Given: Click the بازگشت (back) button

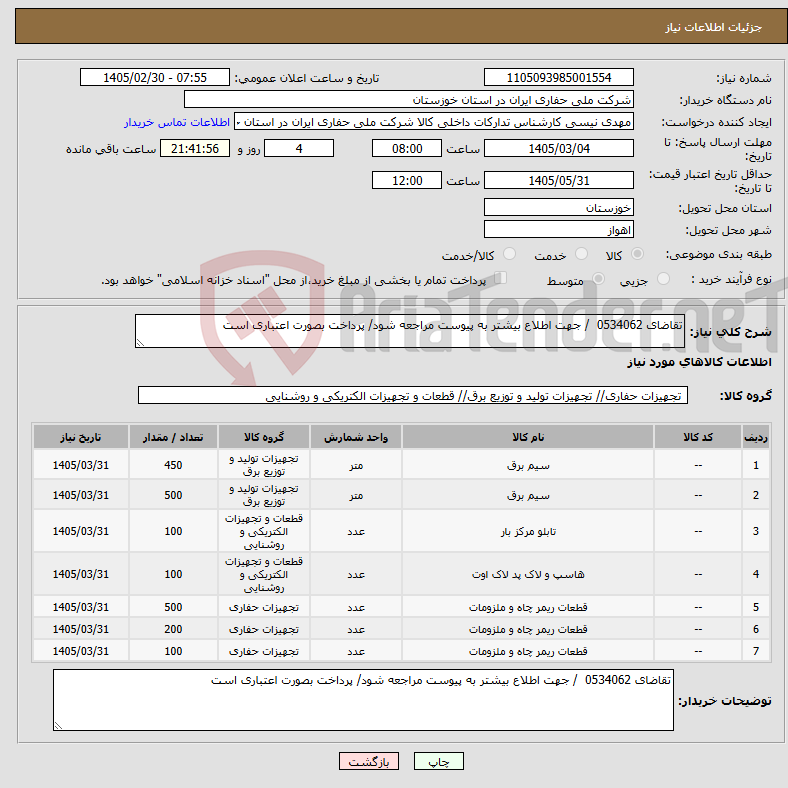Looking at the screenshot, I should (x=368, y=761).
